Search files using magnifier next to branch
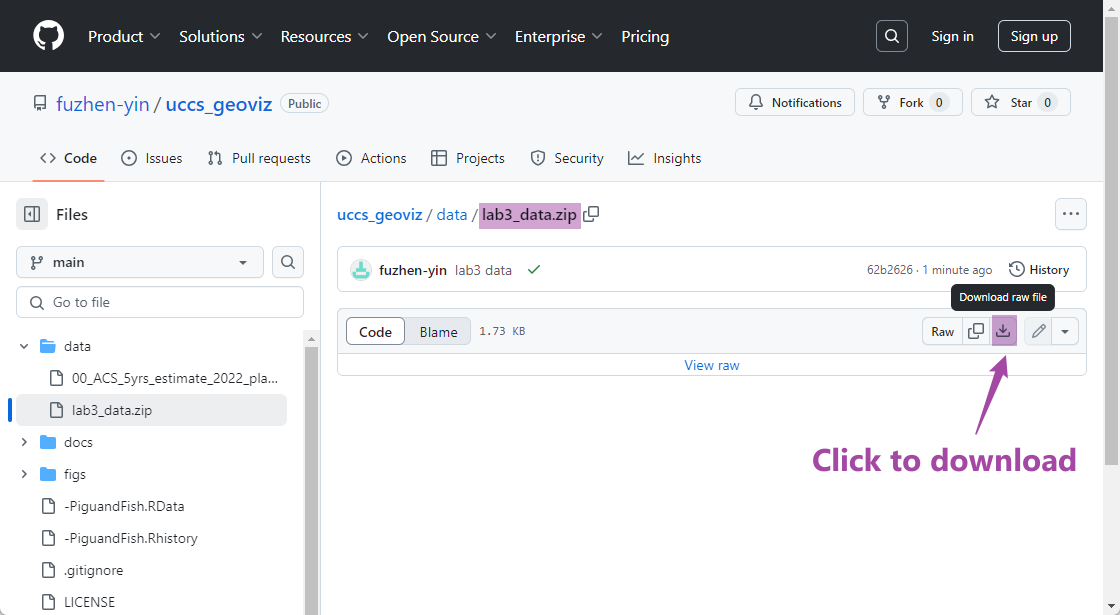This screenshot has height=615, width=1120. click(288, 262)
